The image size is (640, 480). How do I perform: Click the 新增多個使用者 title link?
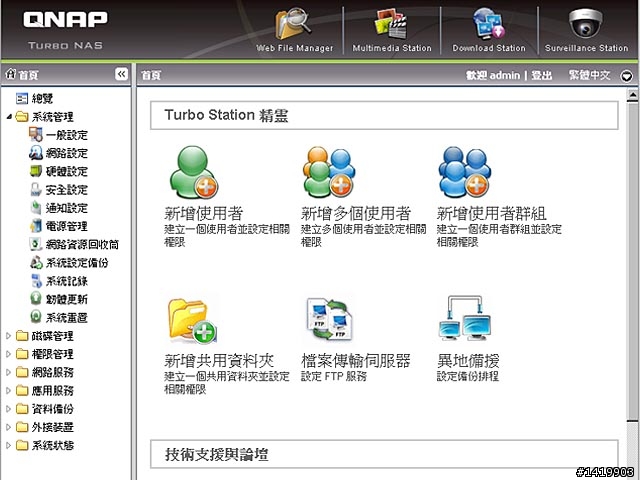[356, 213]
